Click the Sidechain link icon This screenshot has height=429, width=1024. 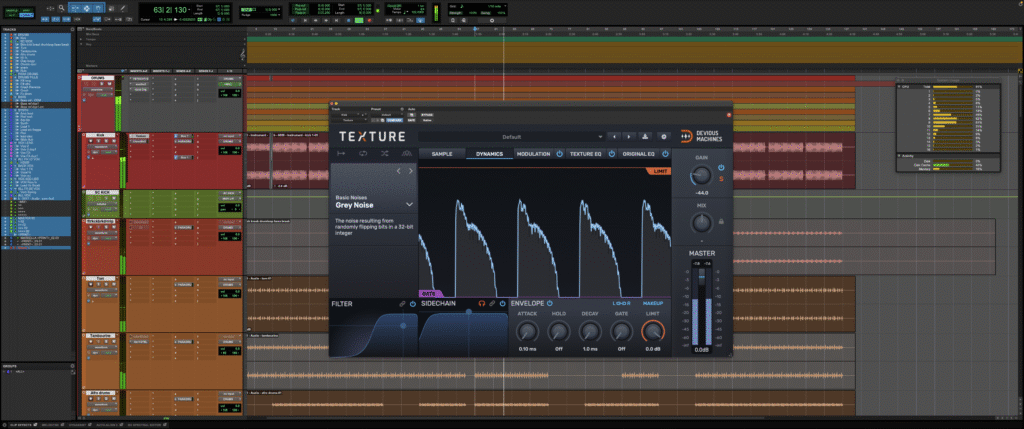(492, 304)
